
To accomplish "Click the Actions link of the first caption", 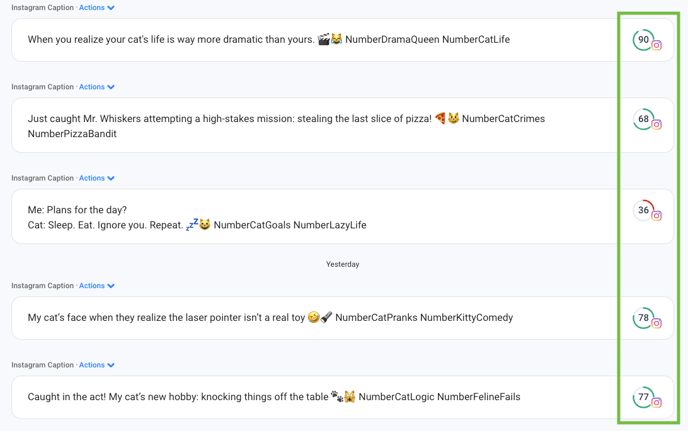I will coord(92,7).
